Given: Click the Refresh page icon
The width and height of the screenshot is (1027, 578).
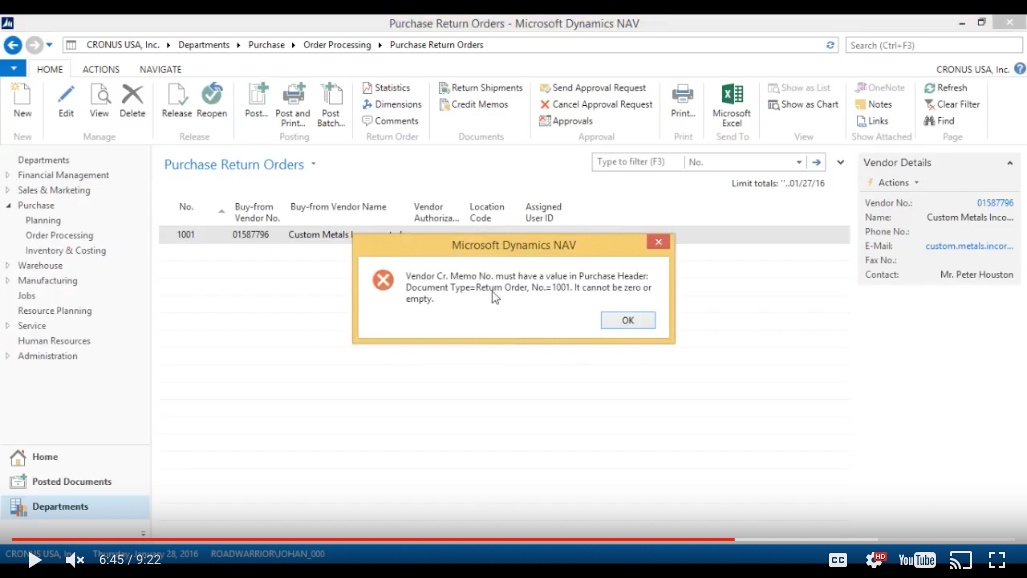Looking at the screenshot, I should point(929,88).
